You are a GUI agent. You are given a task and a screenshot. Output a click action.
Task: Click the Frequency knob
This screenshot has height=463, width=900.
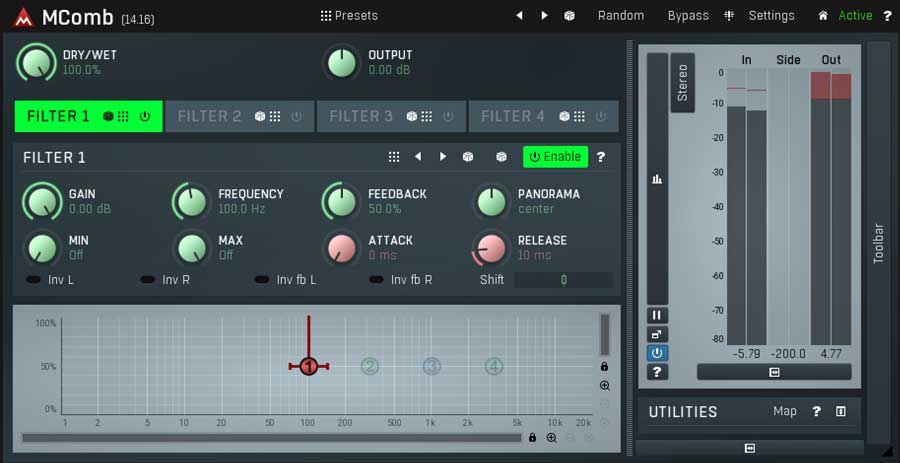(191, 201)
